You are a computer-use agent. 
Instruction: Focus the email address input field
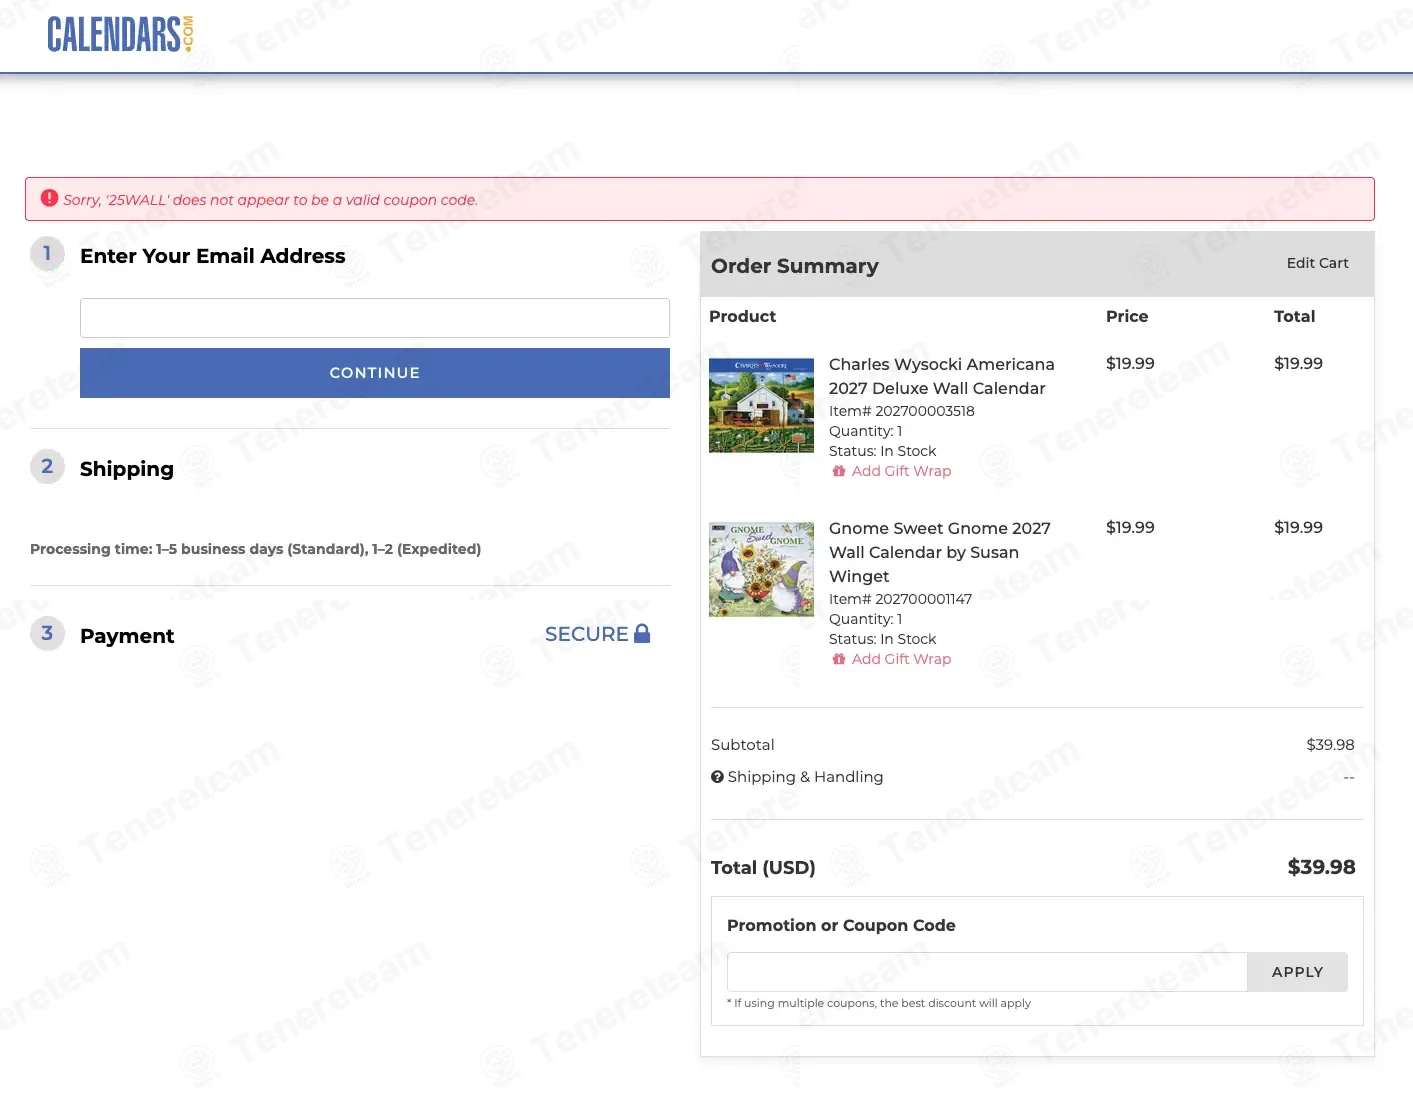[x=375, y=318]
